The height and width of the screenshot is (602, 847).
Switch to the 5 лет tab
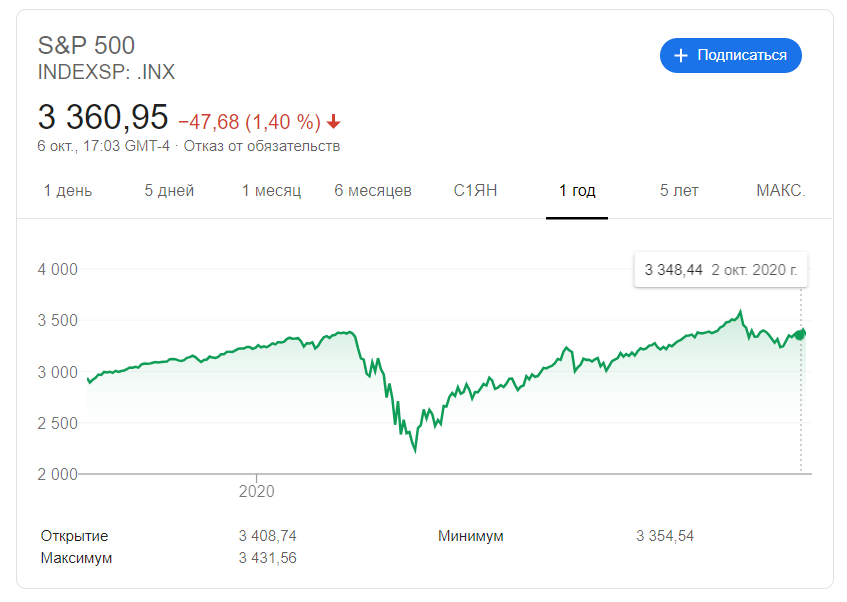(679, 191)
